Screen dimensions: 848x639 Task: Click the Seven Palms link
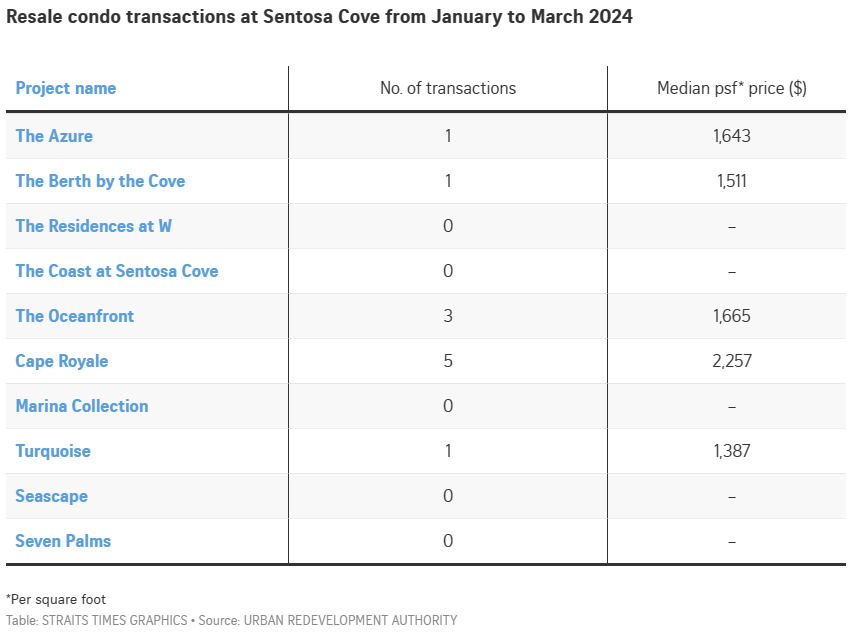63,541
